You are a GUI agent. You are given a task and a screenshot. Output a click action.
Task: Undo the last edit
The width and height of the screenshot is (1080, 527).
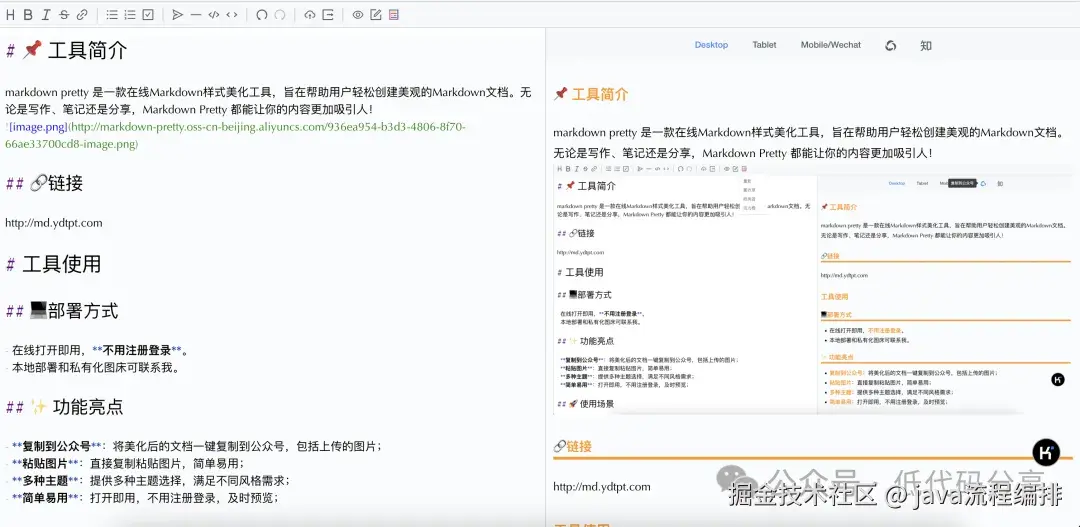(262, 14)
